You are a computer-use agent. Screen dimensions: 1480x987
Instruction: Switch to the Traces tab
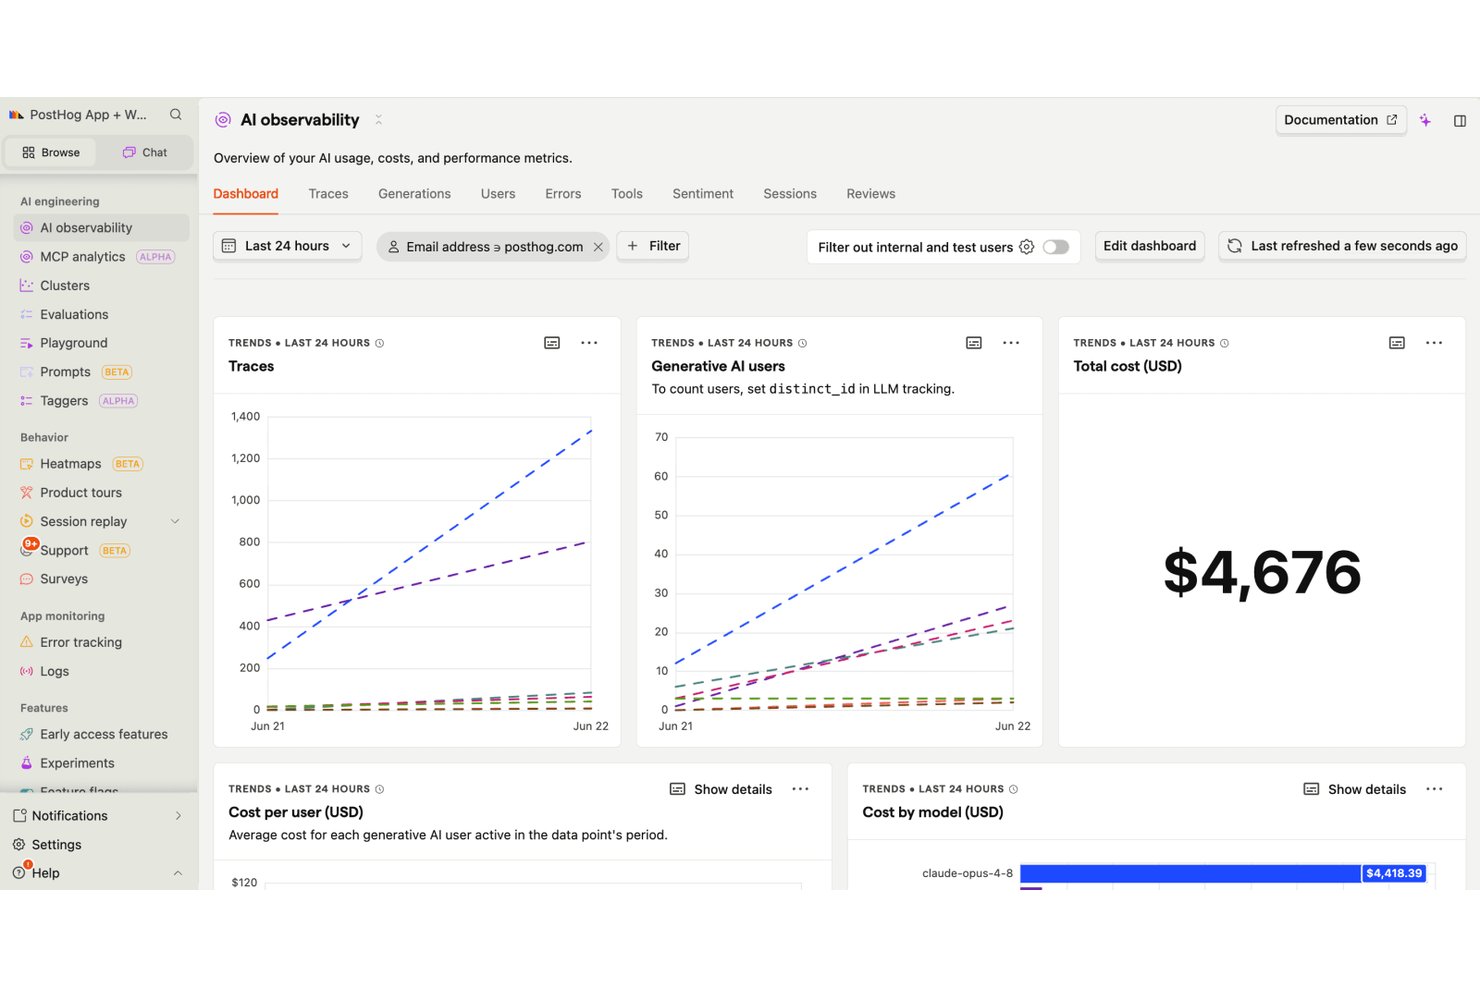328,194
